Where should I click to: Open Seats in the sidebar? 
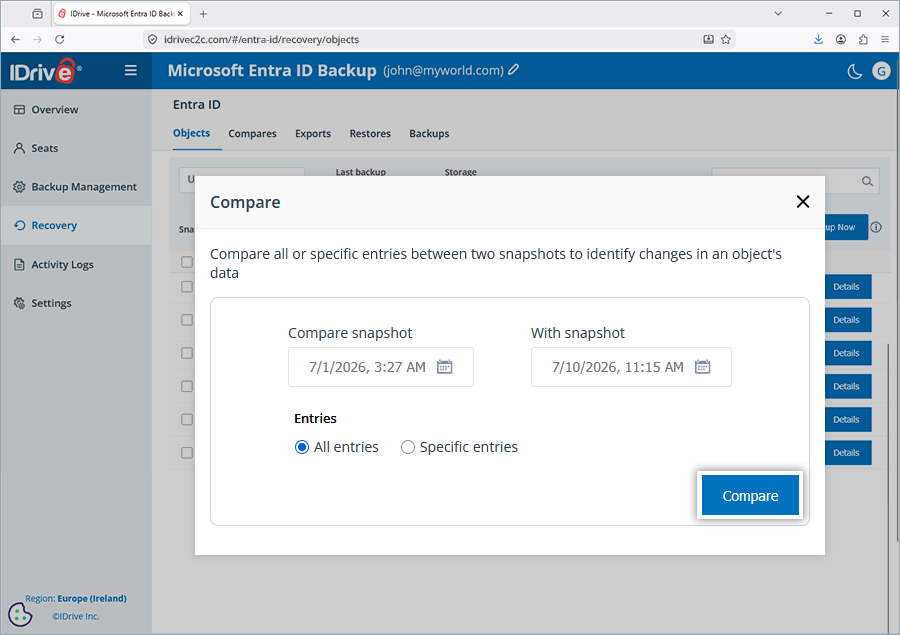(76, 148)
